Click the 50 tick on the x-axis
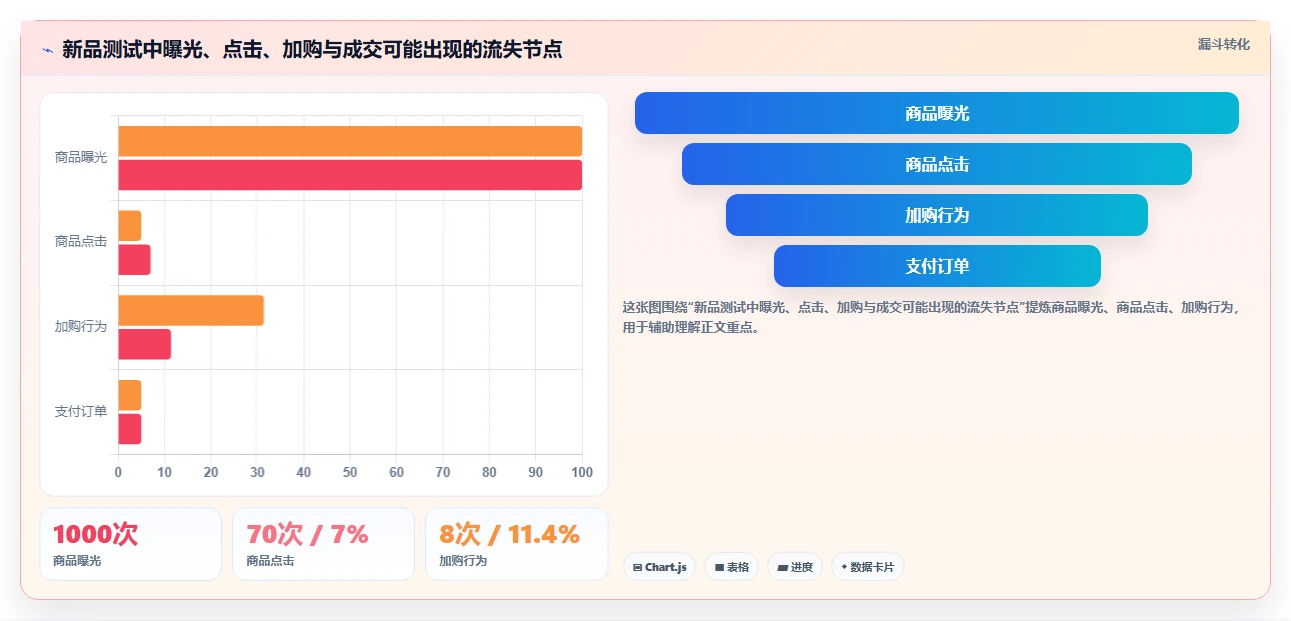1291x621 pixels. [350, 472]
